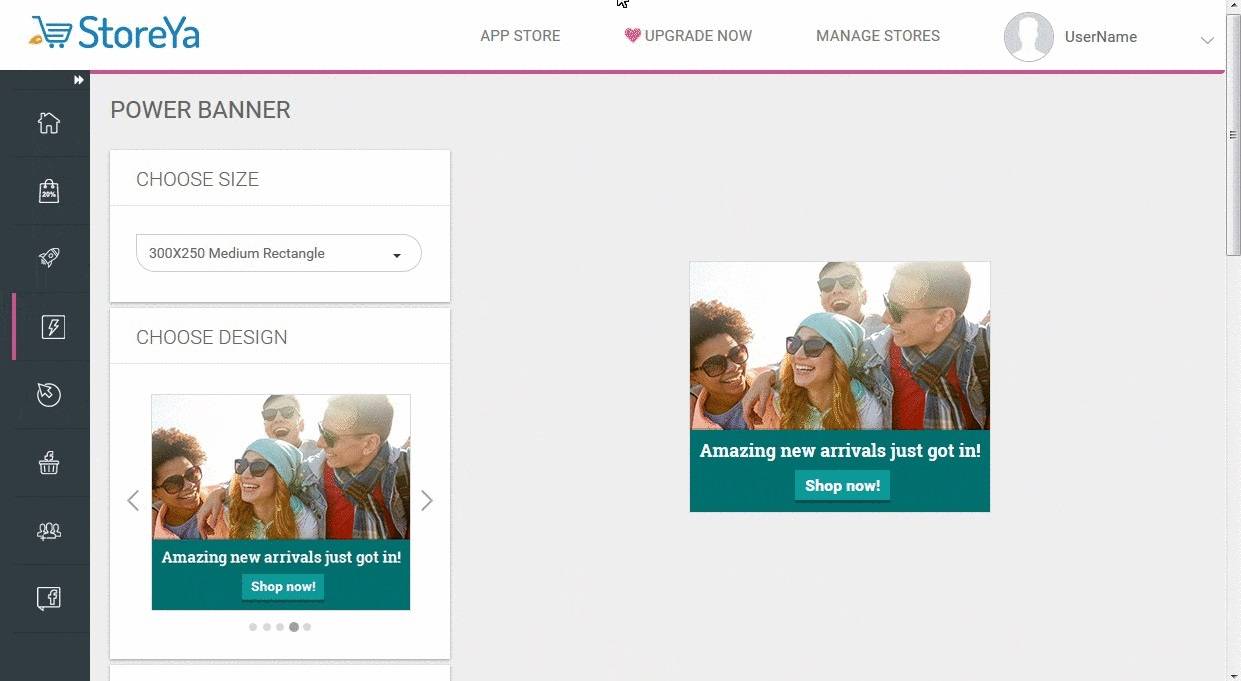Select the fourth carousel dot

[x=294, y=627]
